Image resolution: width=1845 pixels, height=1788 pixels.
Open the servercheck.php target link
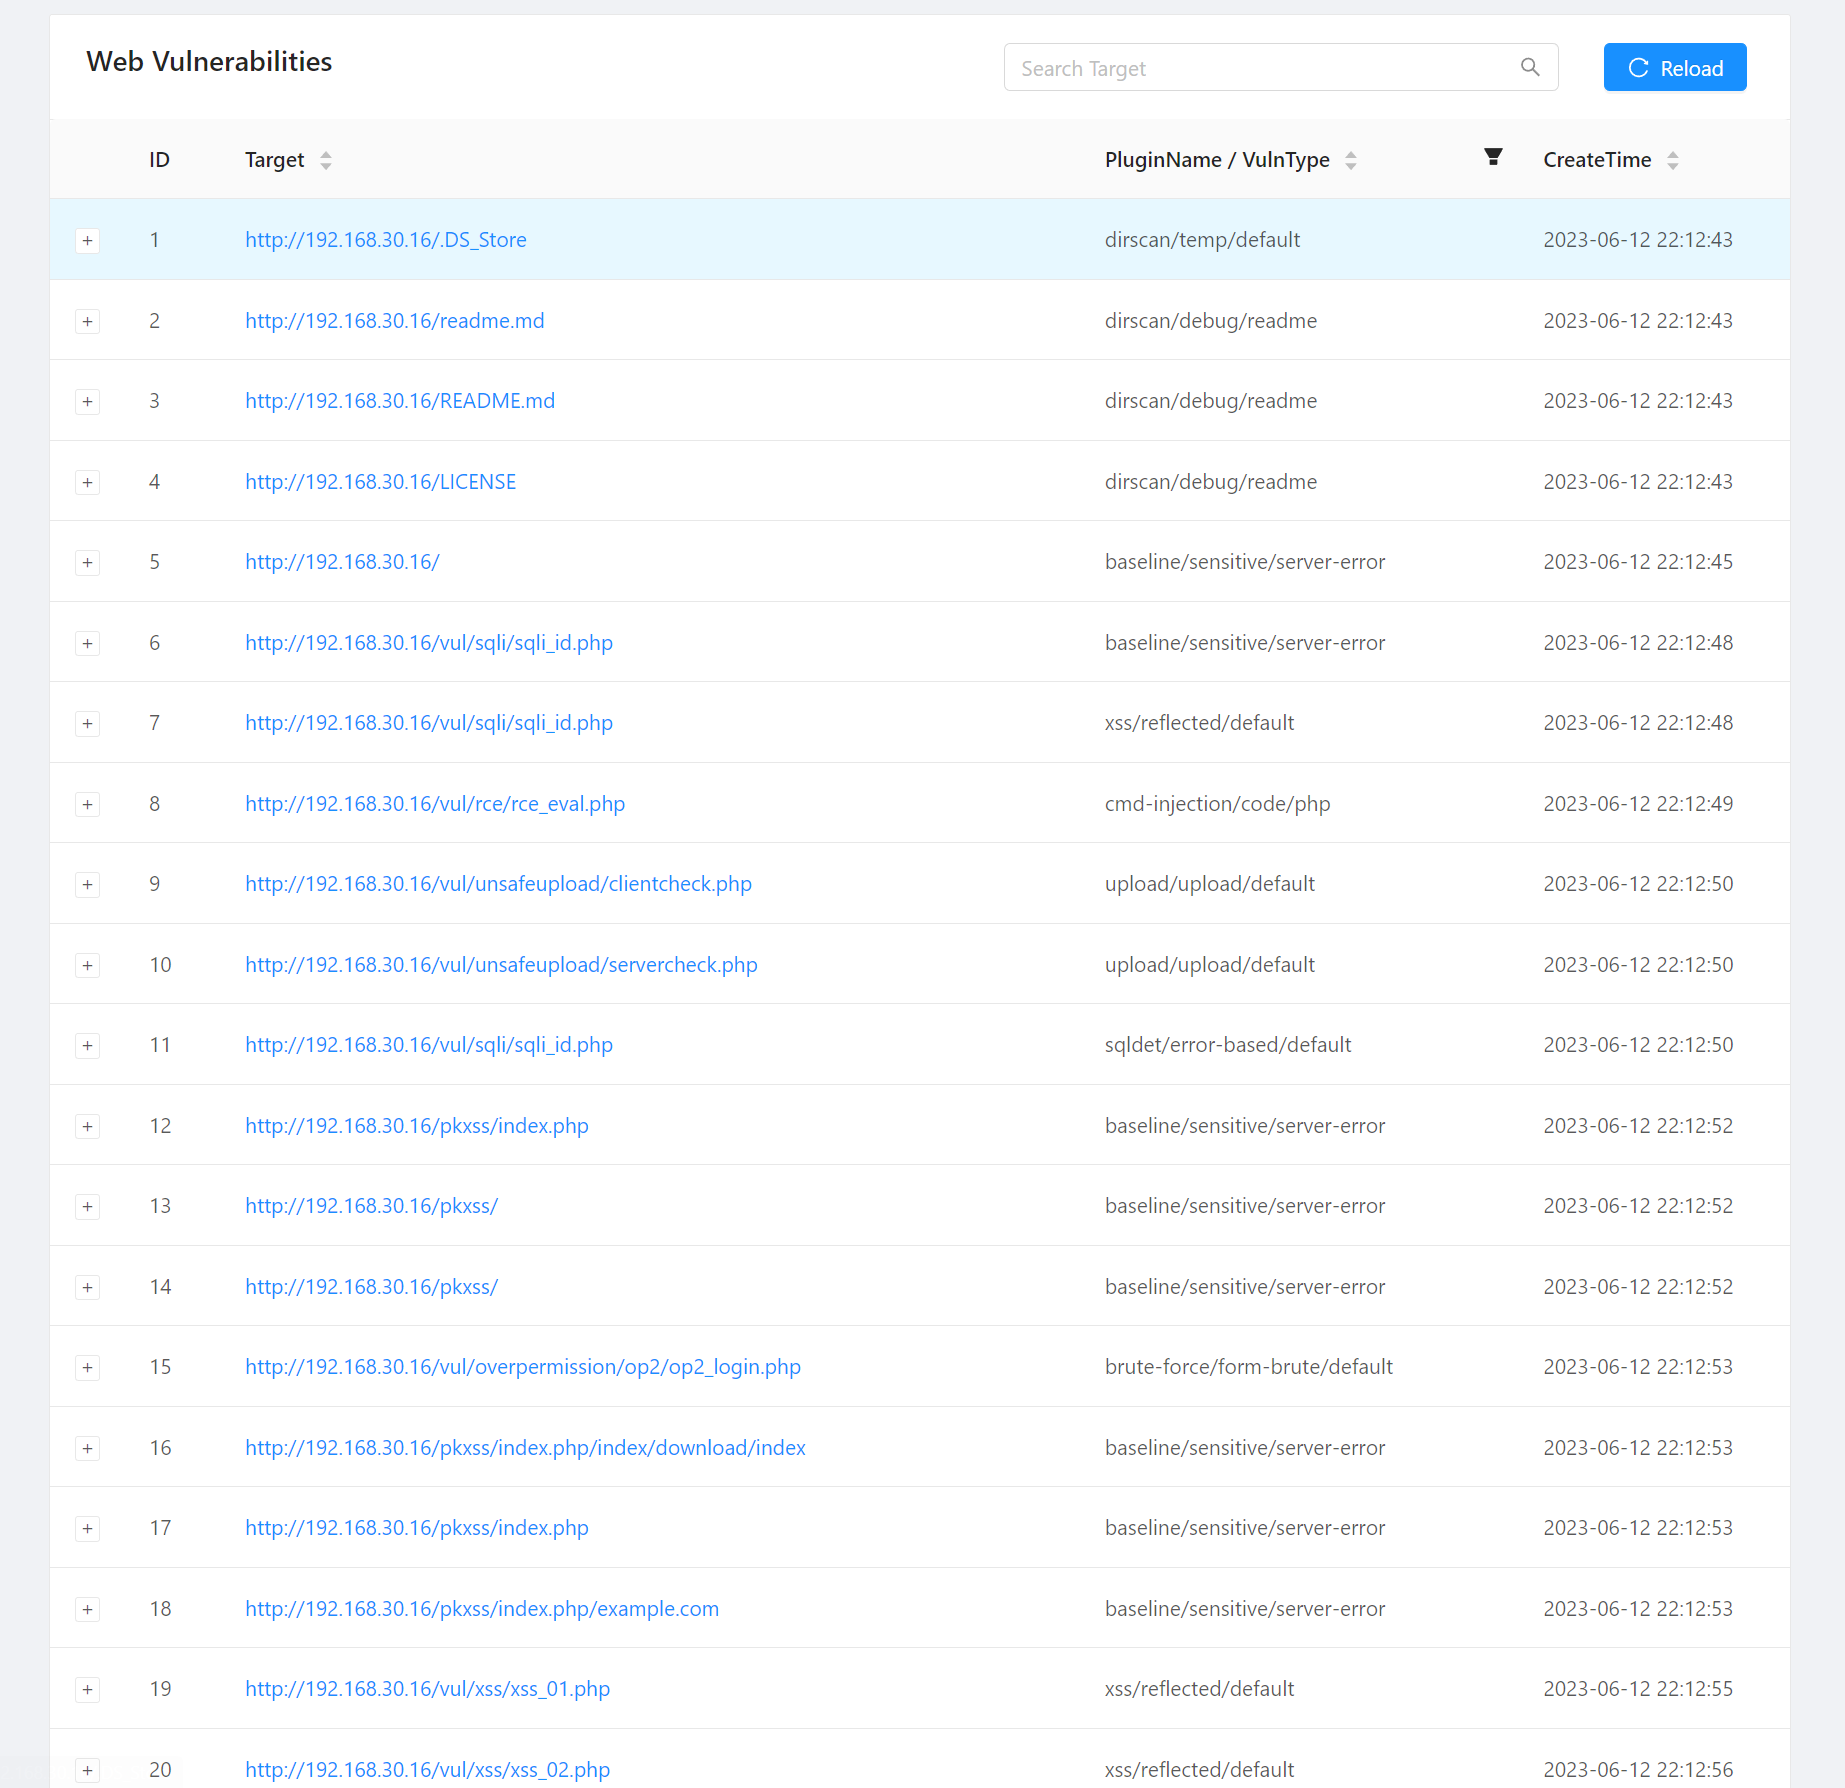pyautogui.click(x=501, y=965)
